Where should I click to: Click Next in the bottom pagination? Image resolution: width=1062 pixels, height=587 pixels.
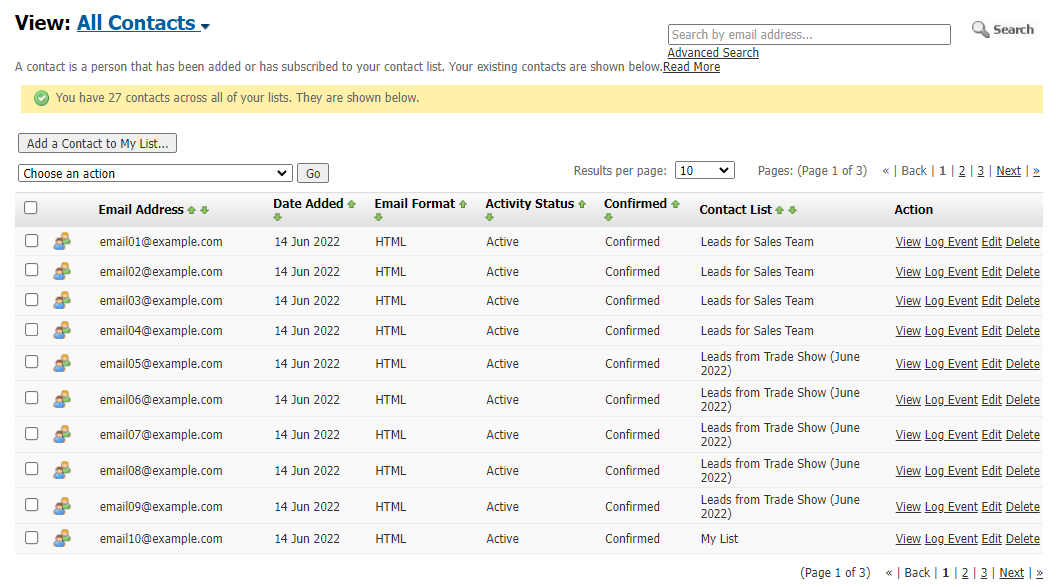tap(1012, 573)
